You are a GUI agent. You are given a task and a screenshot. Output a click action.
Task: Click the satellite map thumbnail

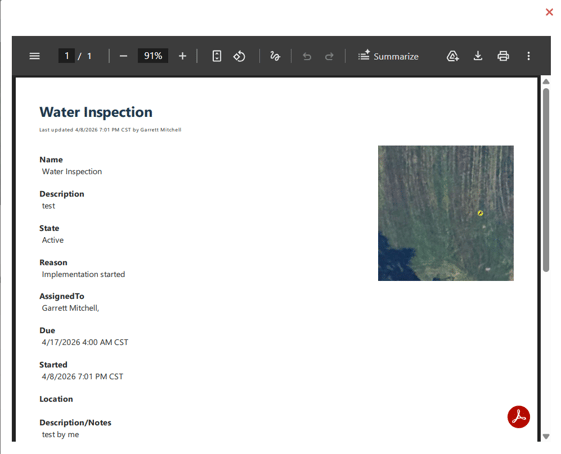(446, 213)
